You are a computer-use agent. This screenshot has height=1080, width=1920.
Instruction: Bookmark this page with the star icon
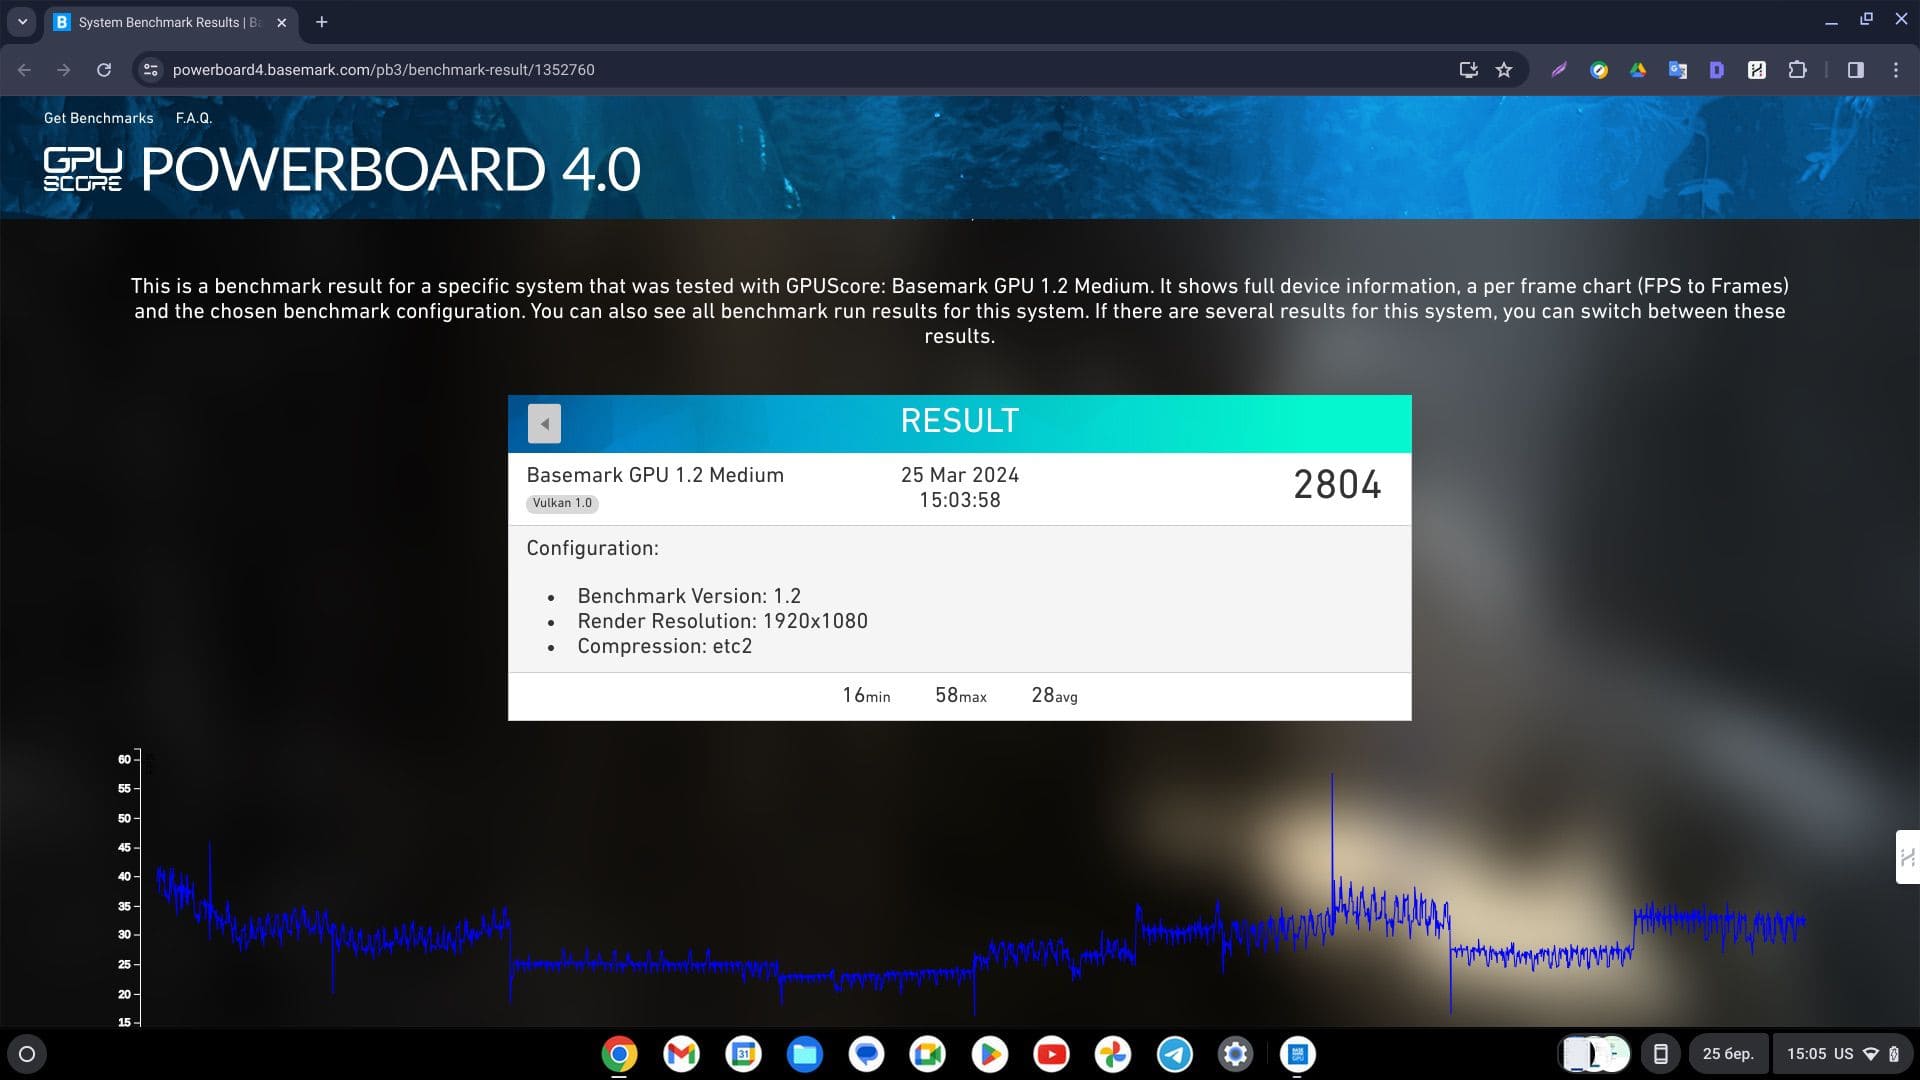coord(1504,70)
